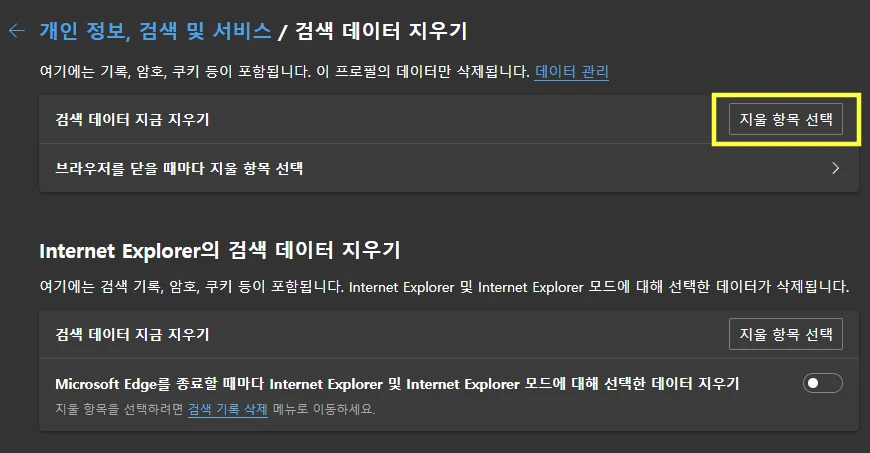870x453 pixels.
Task: Go back using the left arrow icon
Action: click(x=17, y=31)
